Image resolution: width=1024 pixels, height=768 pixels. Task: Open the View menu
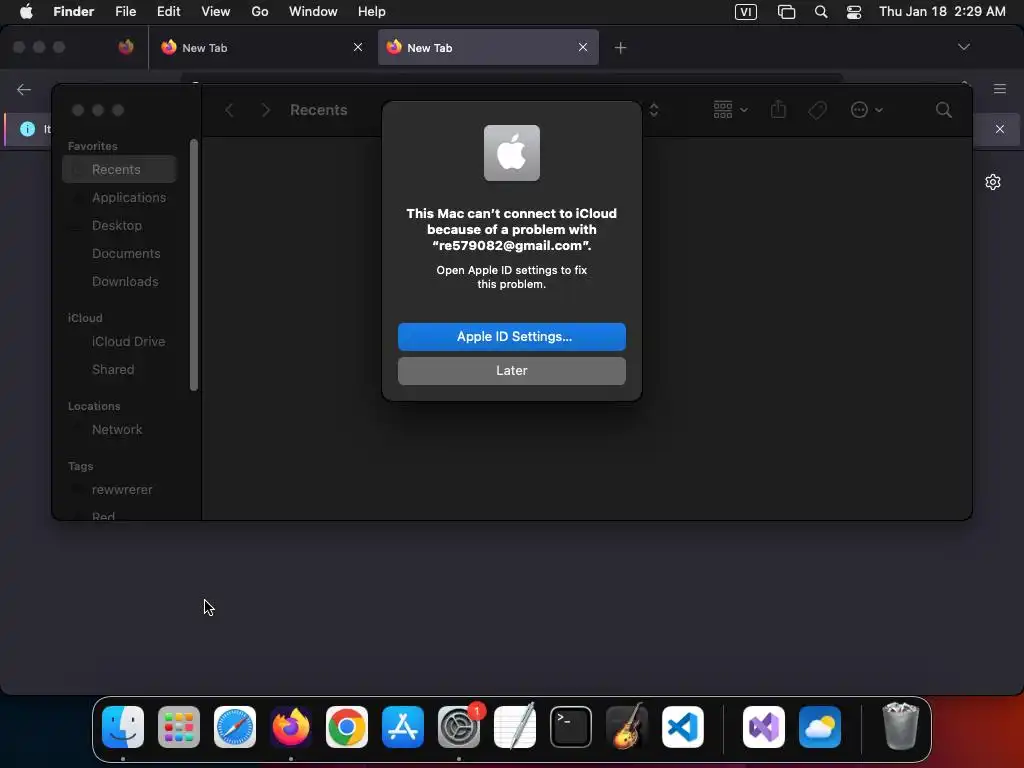(216, 11)
